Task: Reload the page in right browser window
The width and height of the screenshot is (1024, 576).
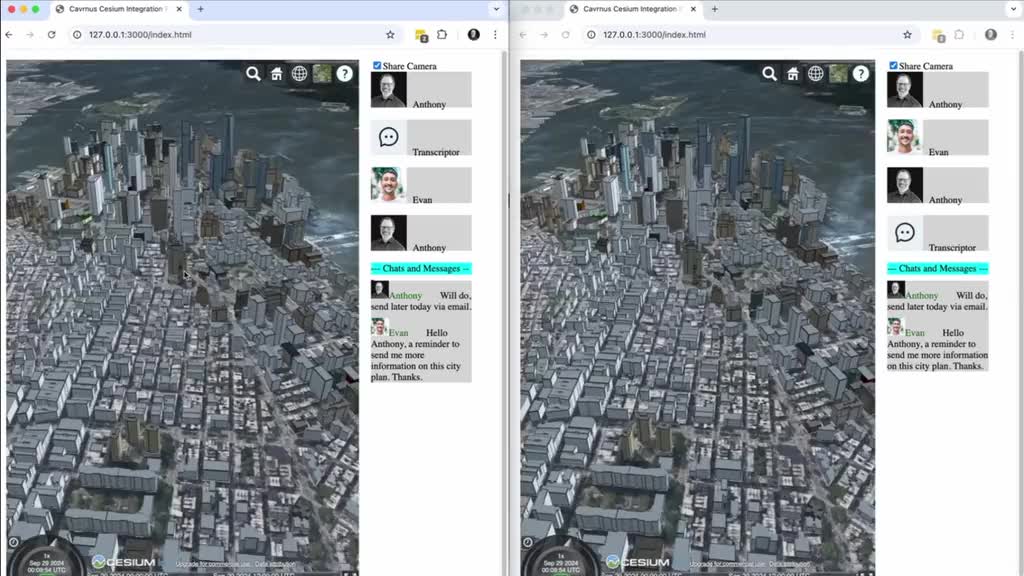Action: pos(566,35)
